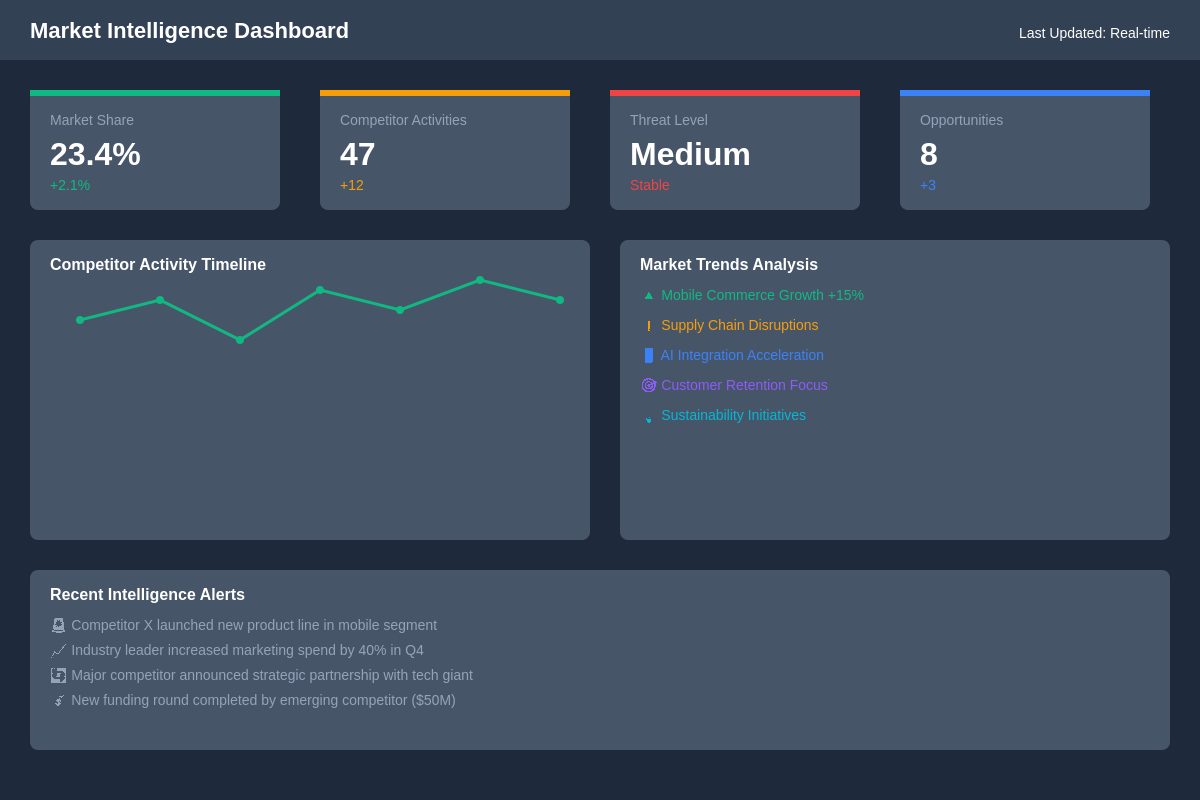Click the first data point on the timeline chart
1200x800 pixels.
click(x=80, y=320)
